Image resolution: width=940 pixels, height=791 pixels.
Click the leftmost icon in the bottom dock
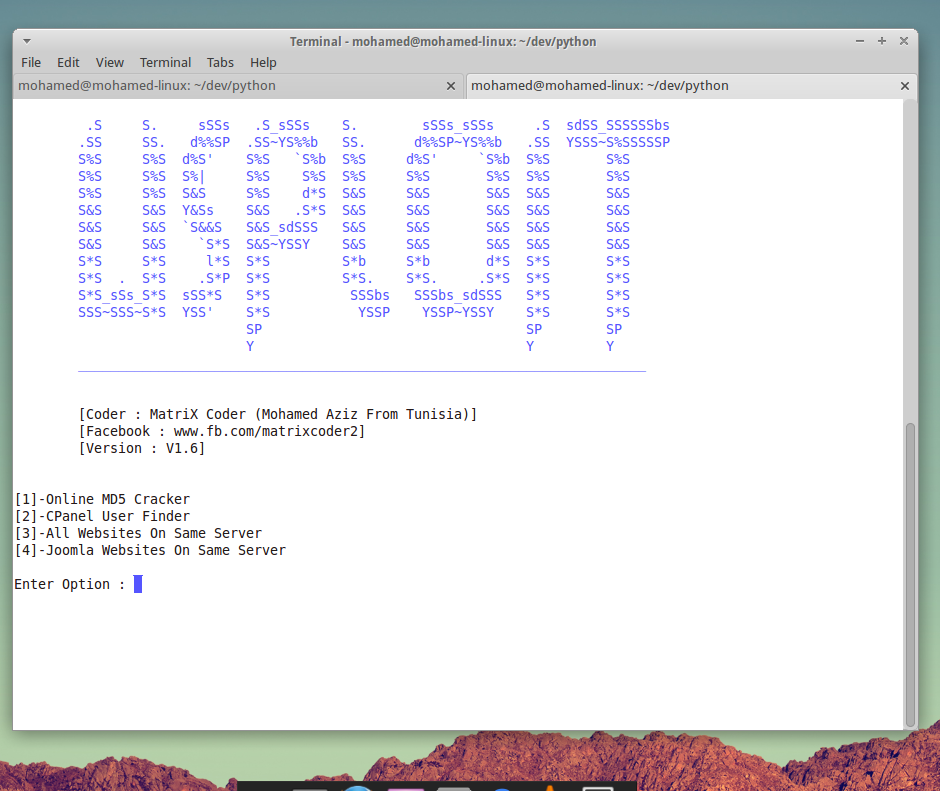[310, 786]
